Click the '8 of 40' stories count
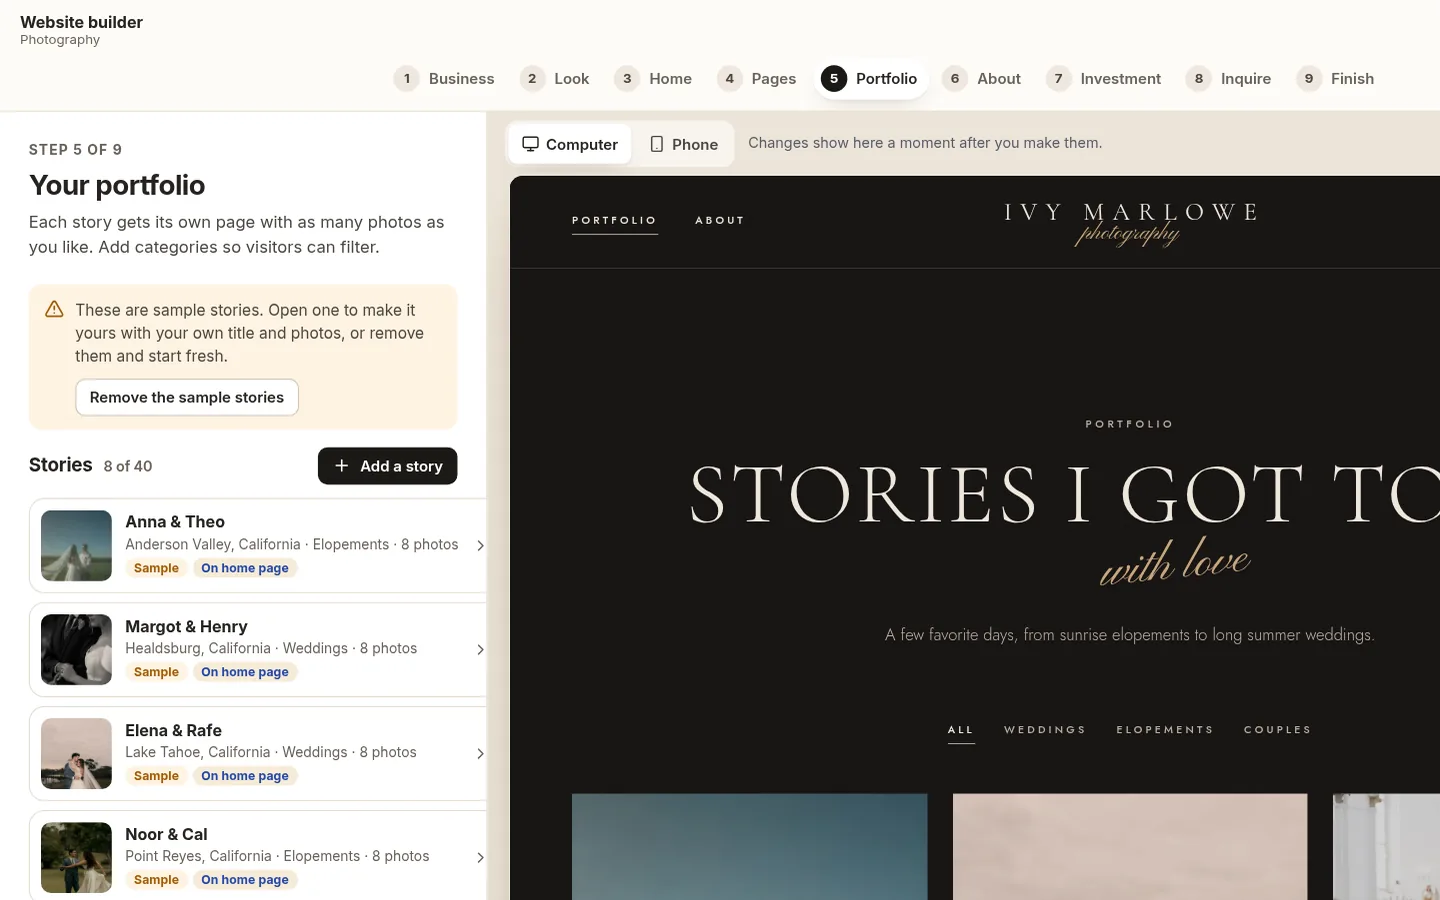This screenshot has height=900, width=1440. (x=128, y=466)
